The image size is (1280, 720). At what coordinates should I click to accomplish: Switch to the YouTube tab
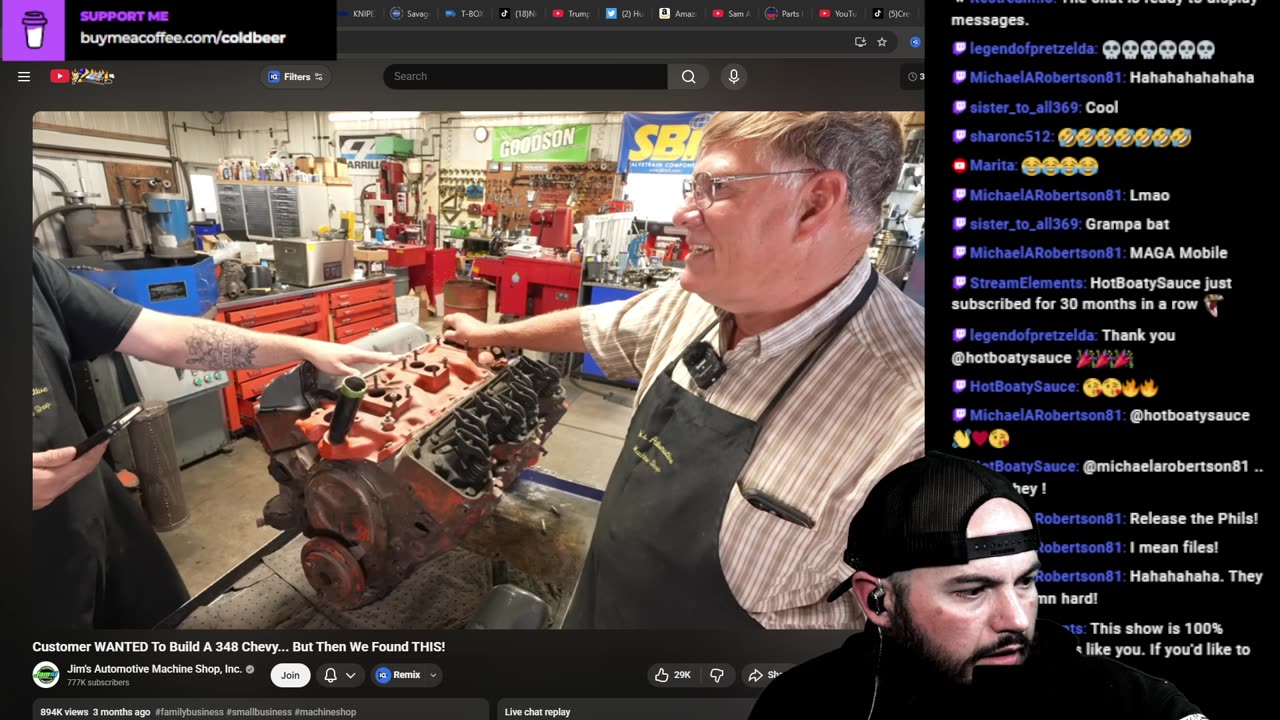click(838, 14)
